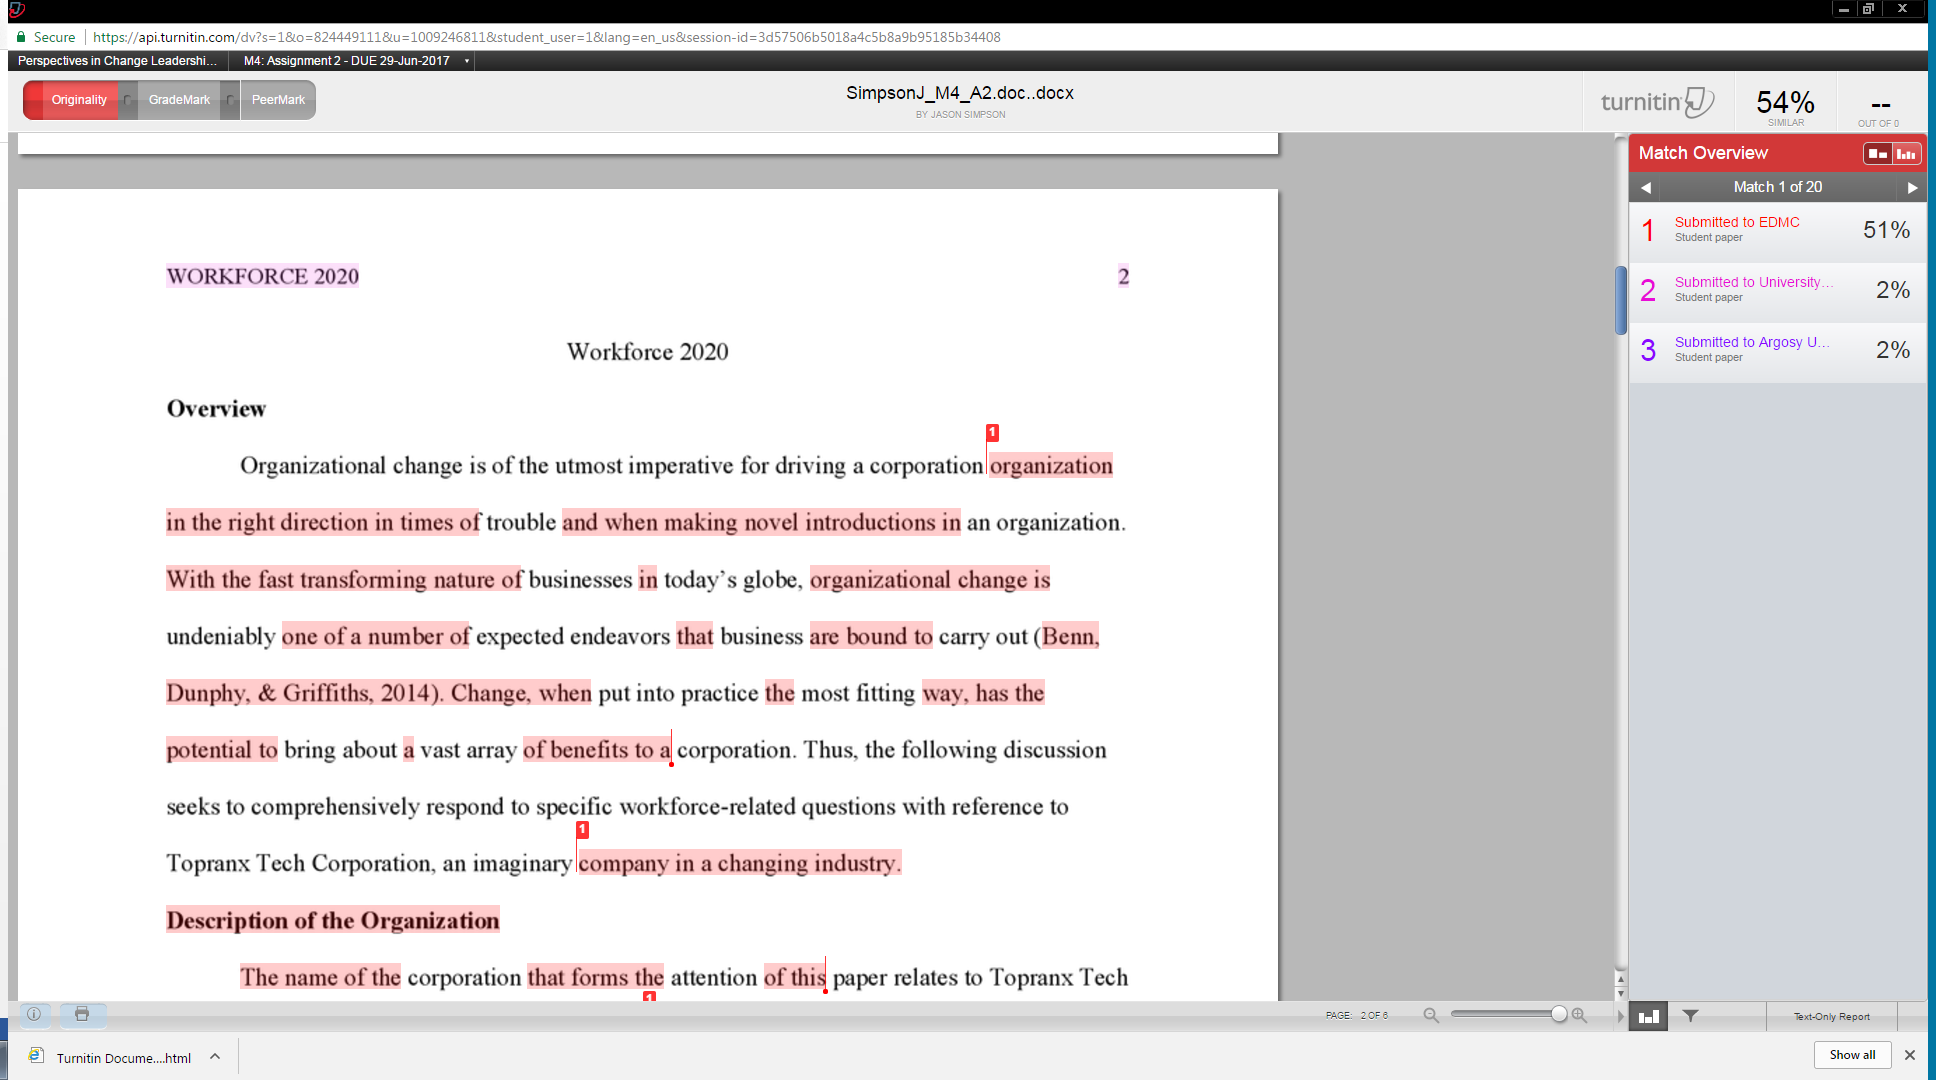
Task: Advance to the next match with right arrow
Action: [x=1913, y=187]
